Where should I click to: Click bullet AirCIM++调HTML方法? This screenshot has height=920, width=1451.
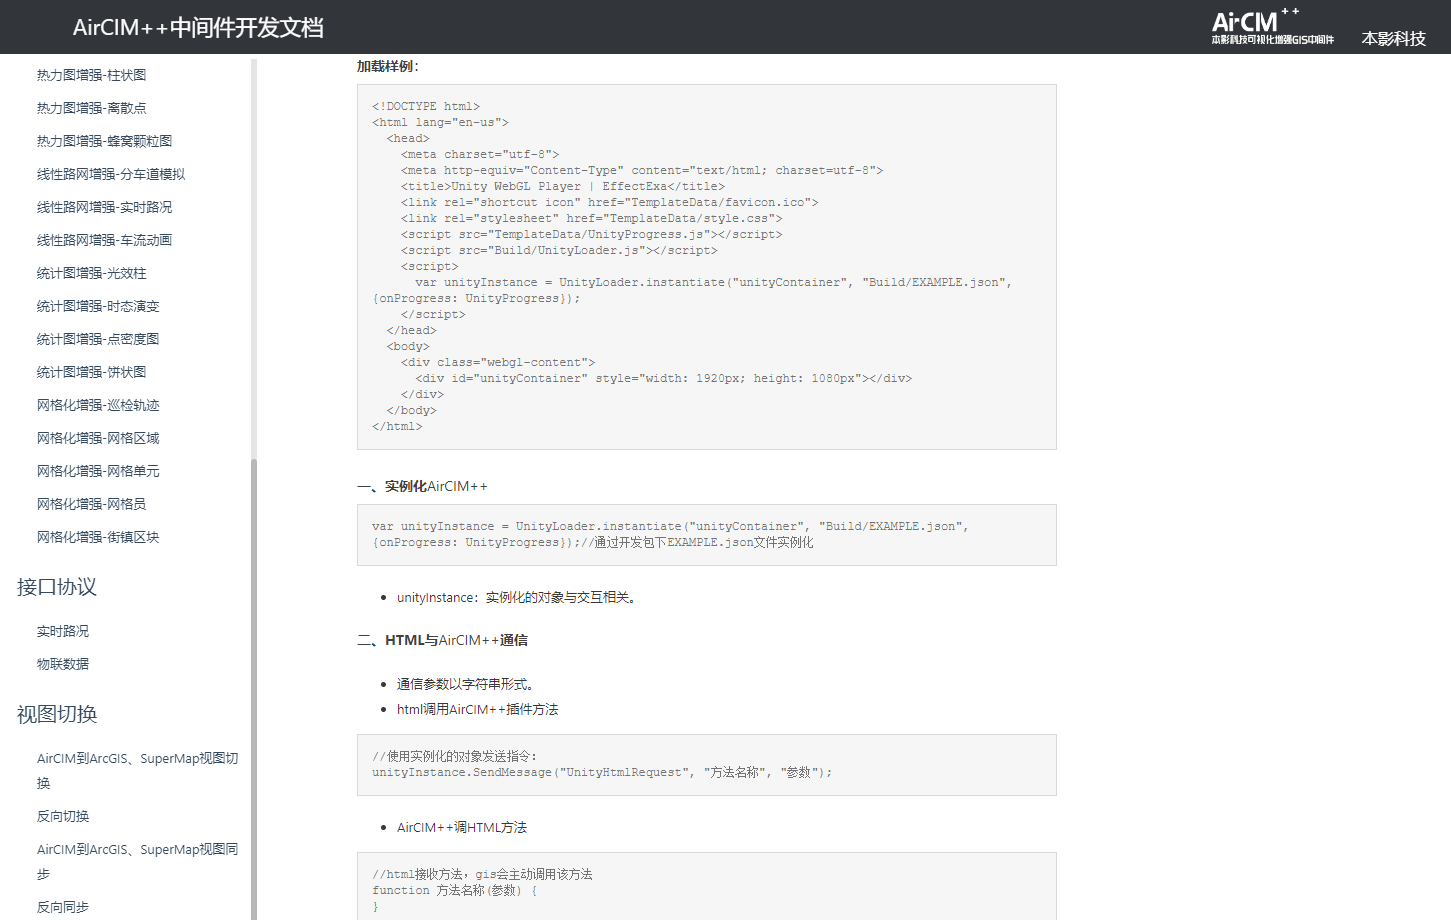pos(462,827)
